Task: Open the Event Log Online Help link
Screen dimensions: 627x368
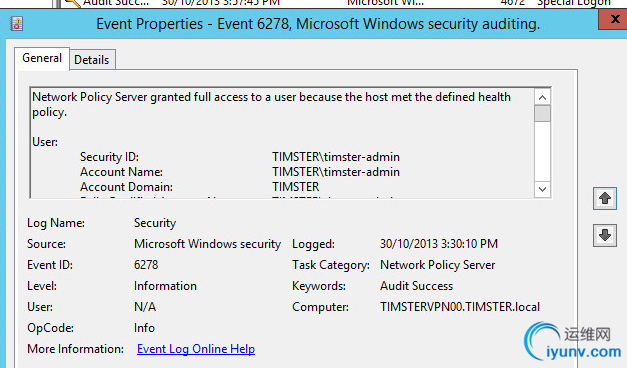Action: pos(196,349)
